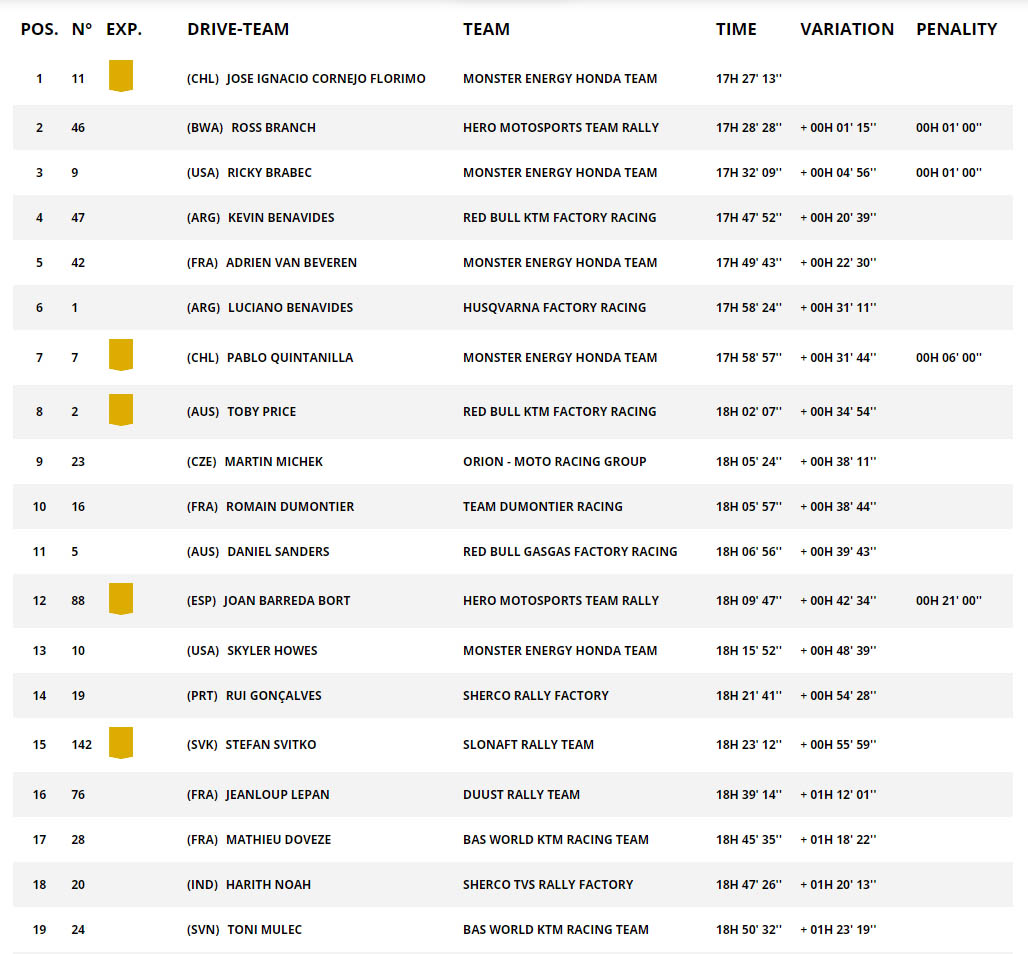Open Luciano Benavides rider entry
1028x954 pixels.
290,307
